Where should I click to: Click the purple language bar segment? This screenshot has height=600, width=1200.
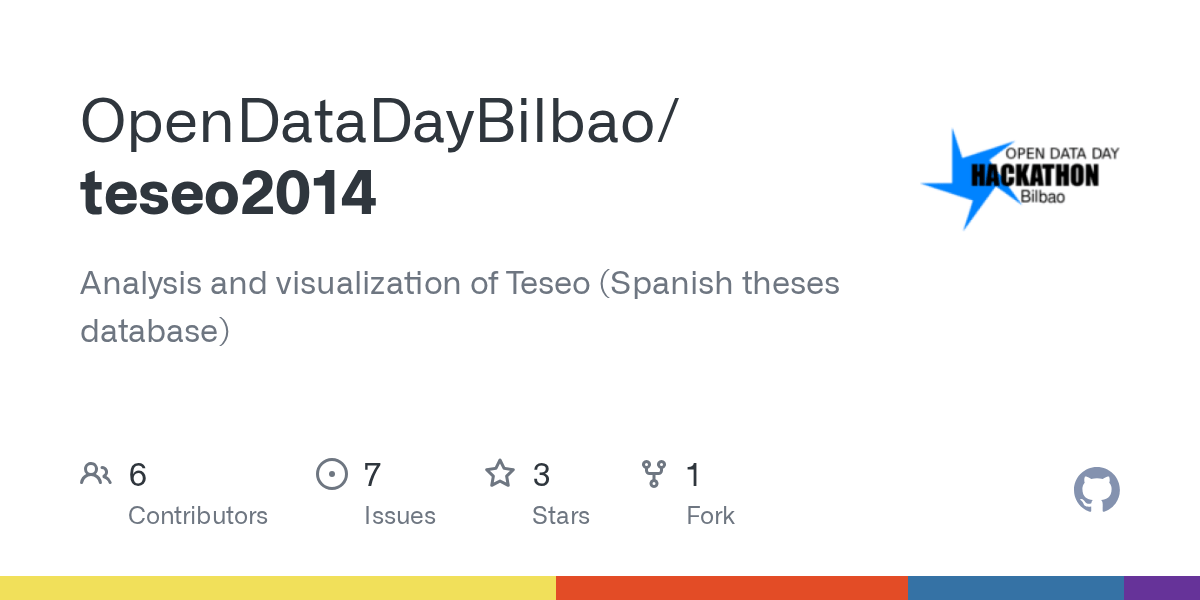(x=1162, y=588)
